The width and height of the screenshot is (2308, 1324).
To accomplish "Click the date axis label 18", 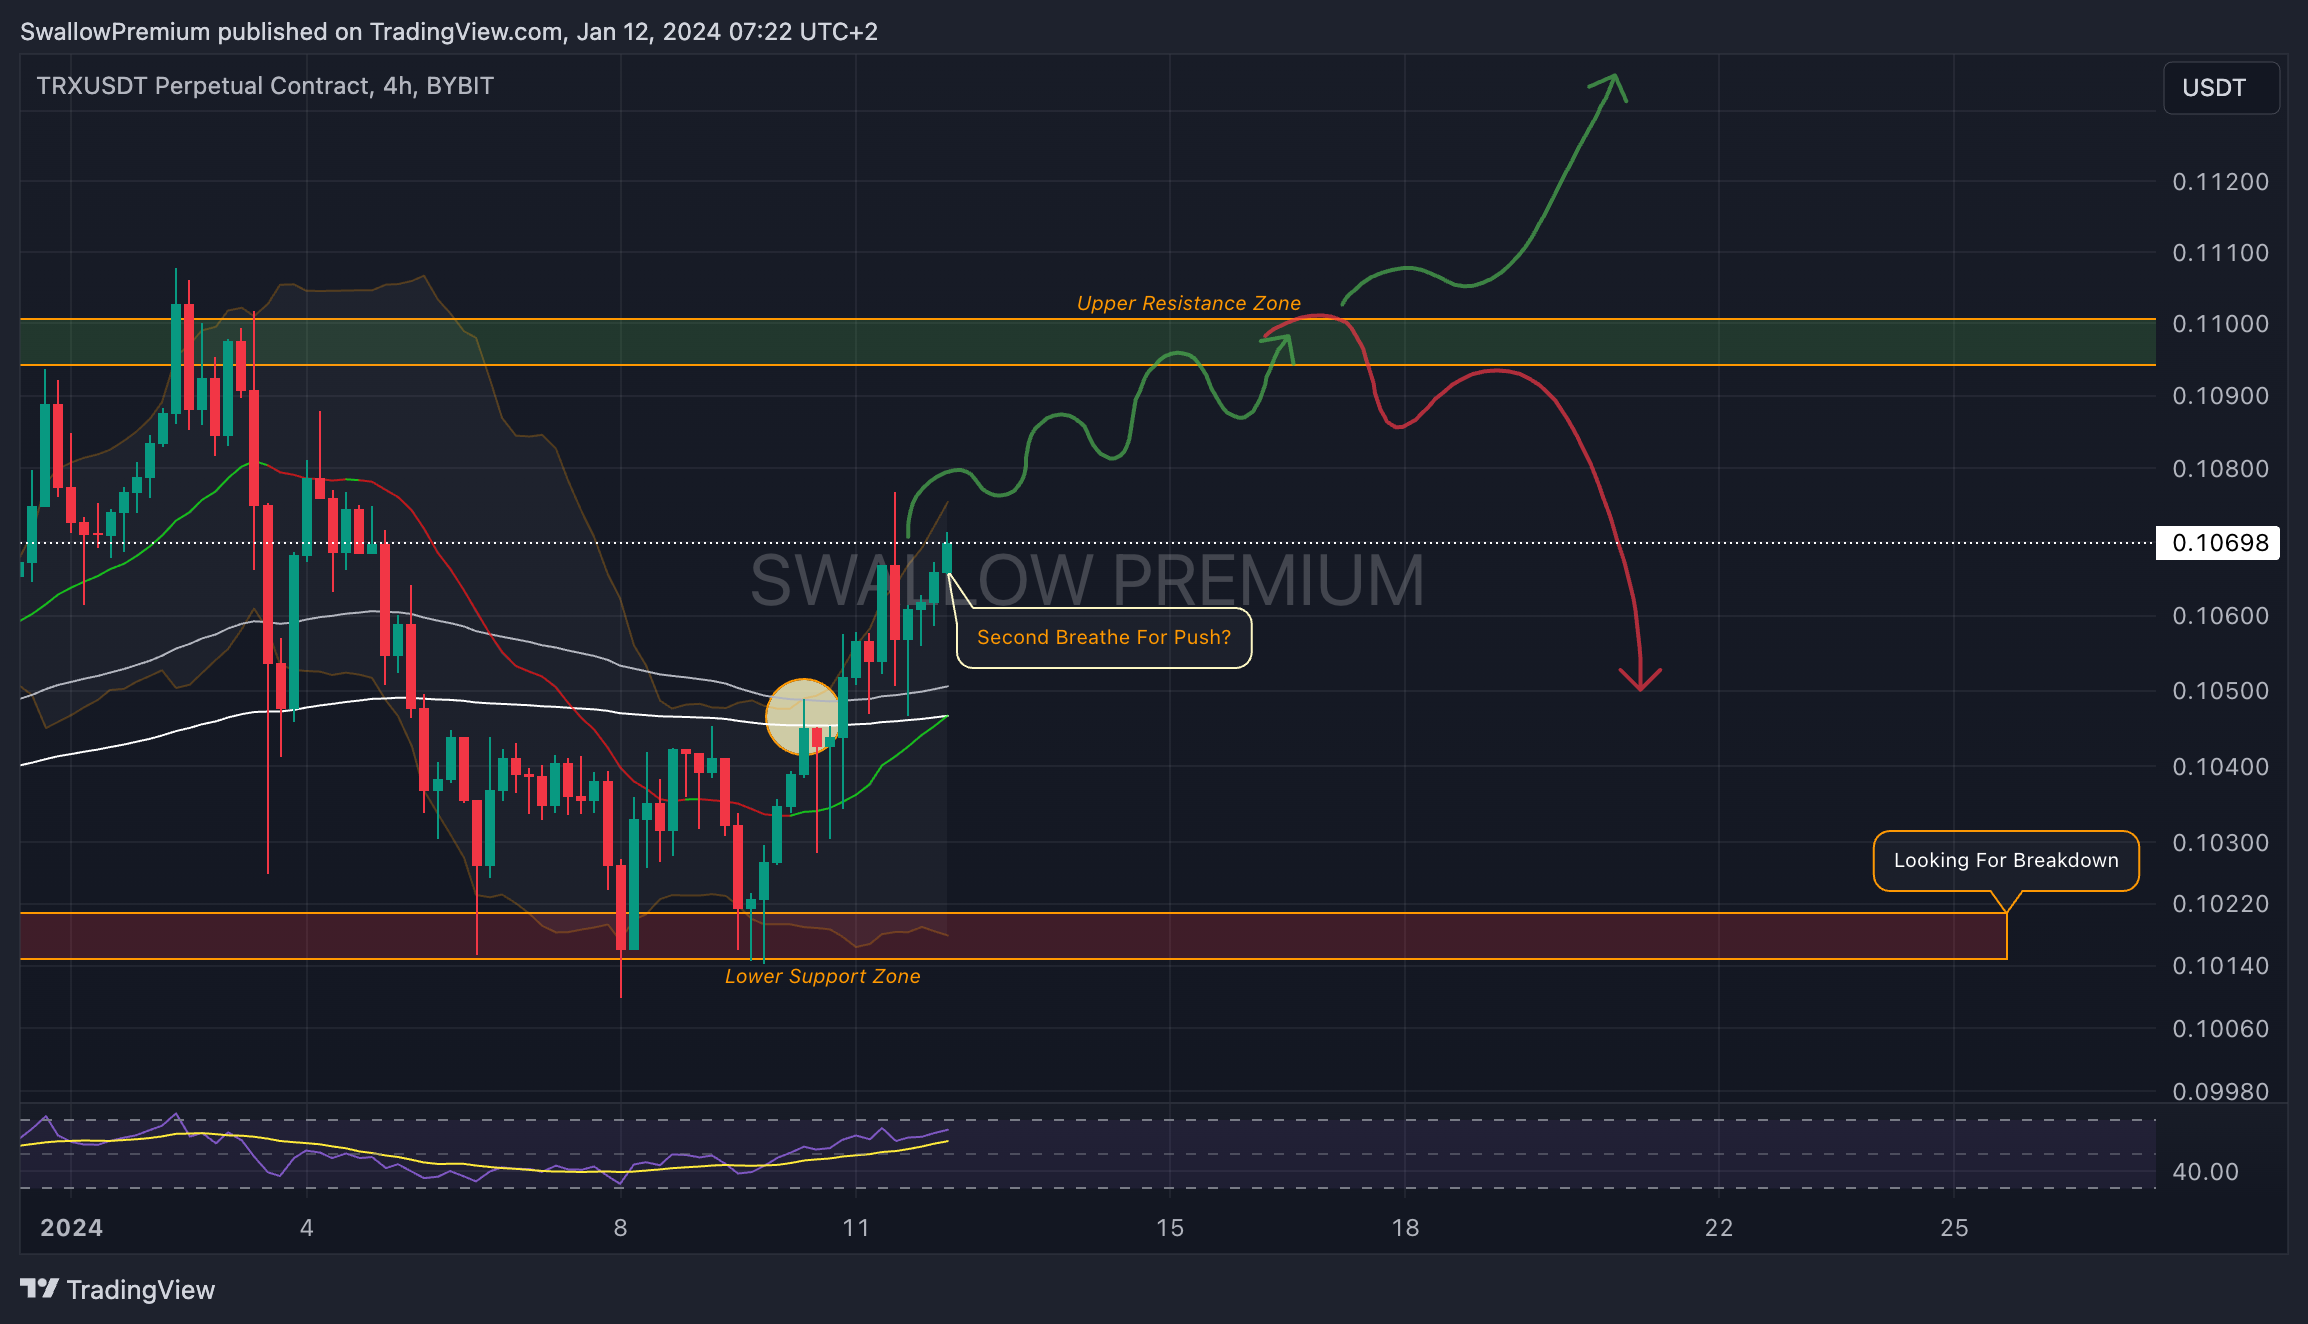I will [1405, 1228].
